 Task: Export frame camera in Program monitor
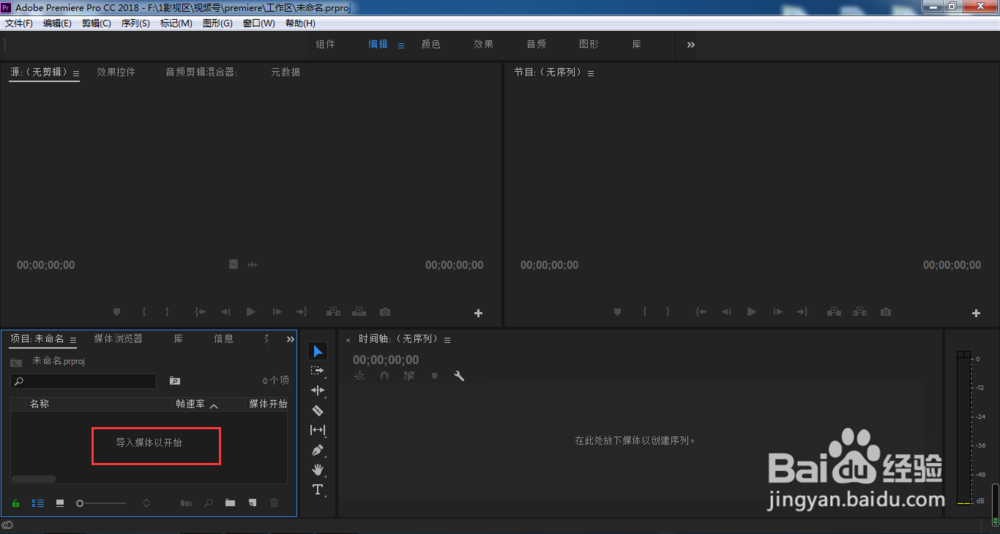(885, 312)
